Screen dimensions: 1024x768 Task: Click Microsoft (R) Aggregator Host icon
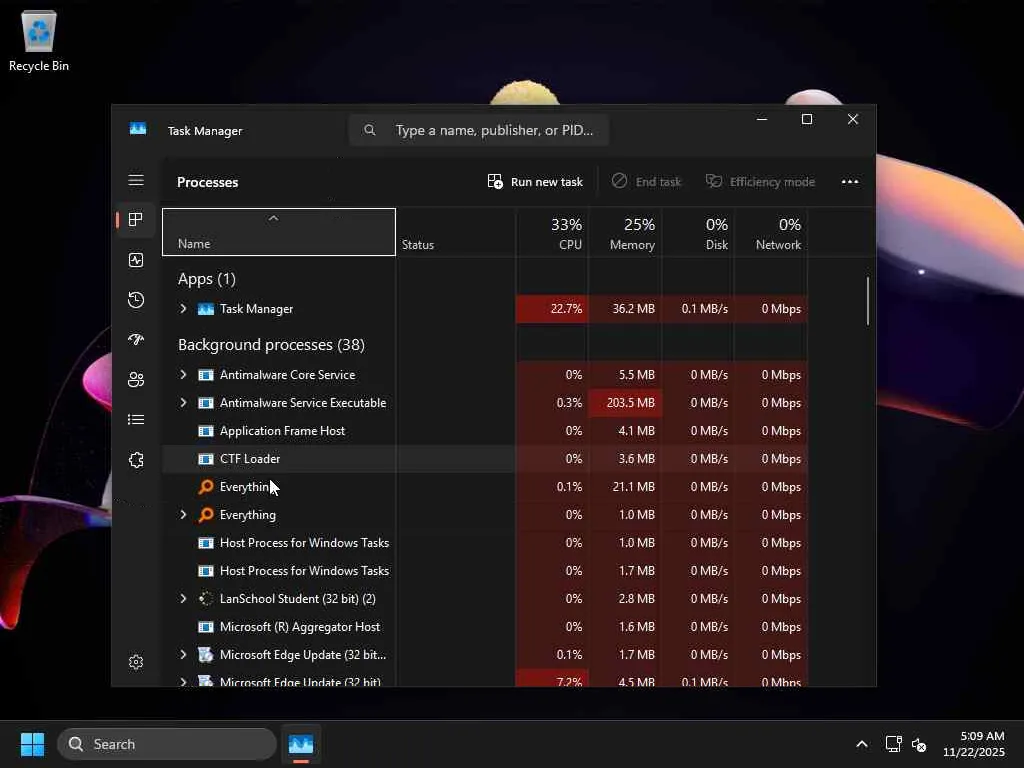(206, 626)
